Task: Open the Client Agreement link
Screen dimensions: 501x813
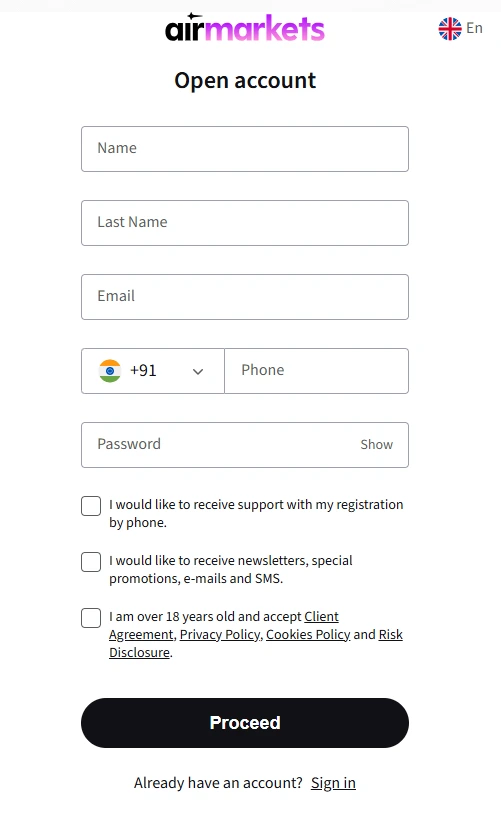Action: click(x=224, y=625)
